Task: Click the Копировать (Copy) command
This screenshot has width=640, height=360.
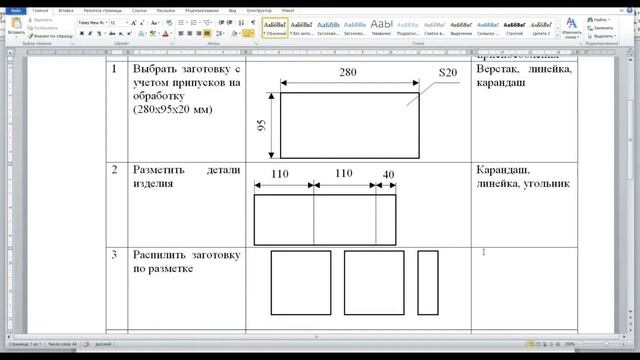Action: click(43, 28)
